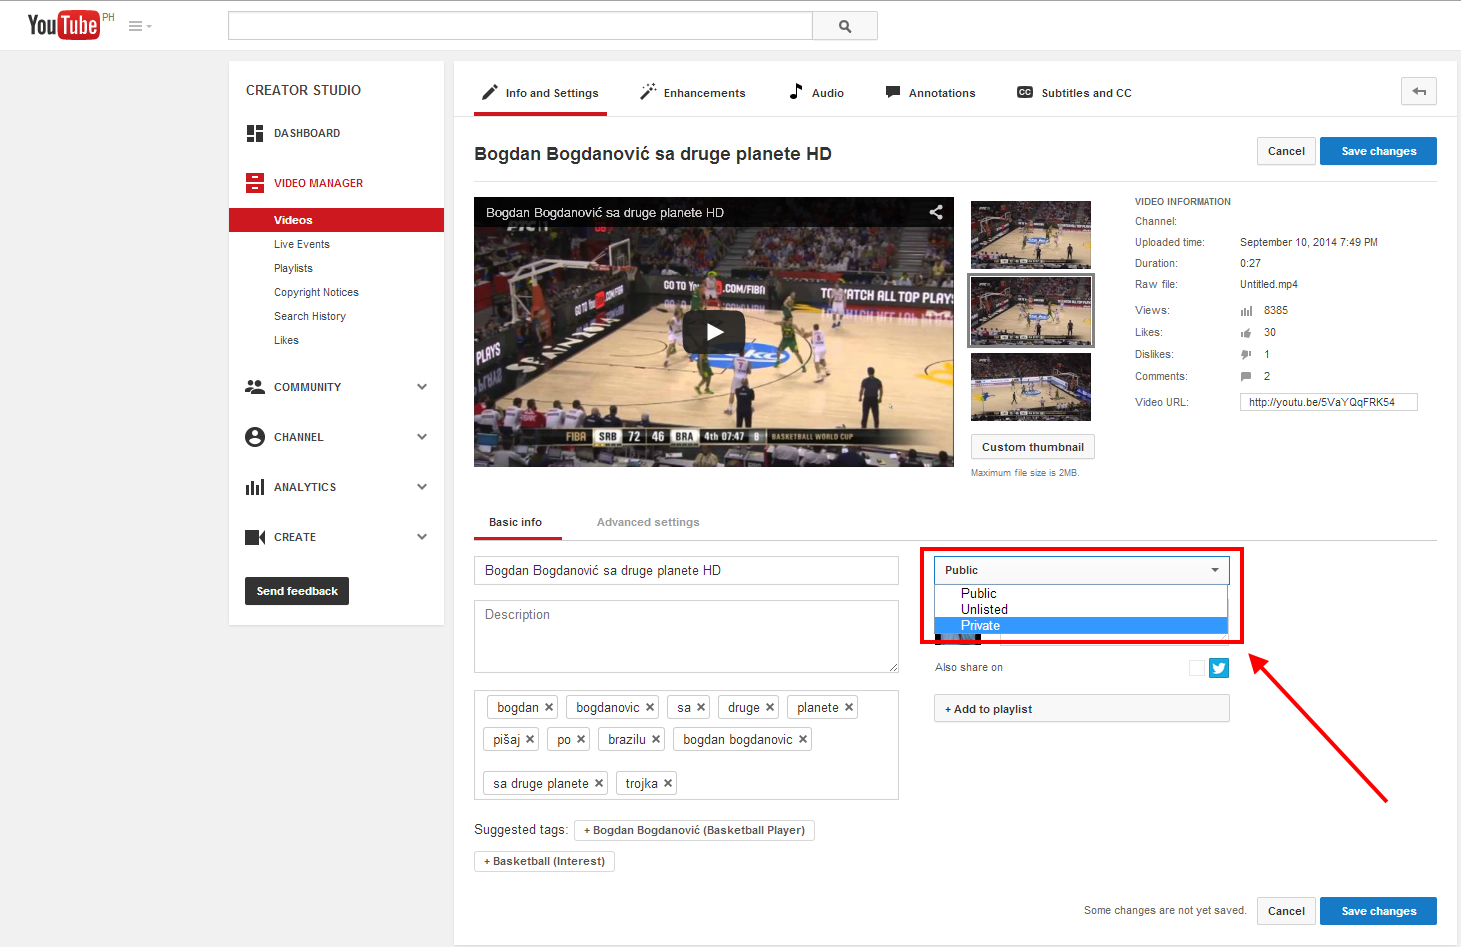Viewport: 1461px width, 947px height.
Task: Open the Audio tab
Action: [x=816, y=93]
